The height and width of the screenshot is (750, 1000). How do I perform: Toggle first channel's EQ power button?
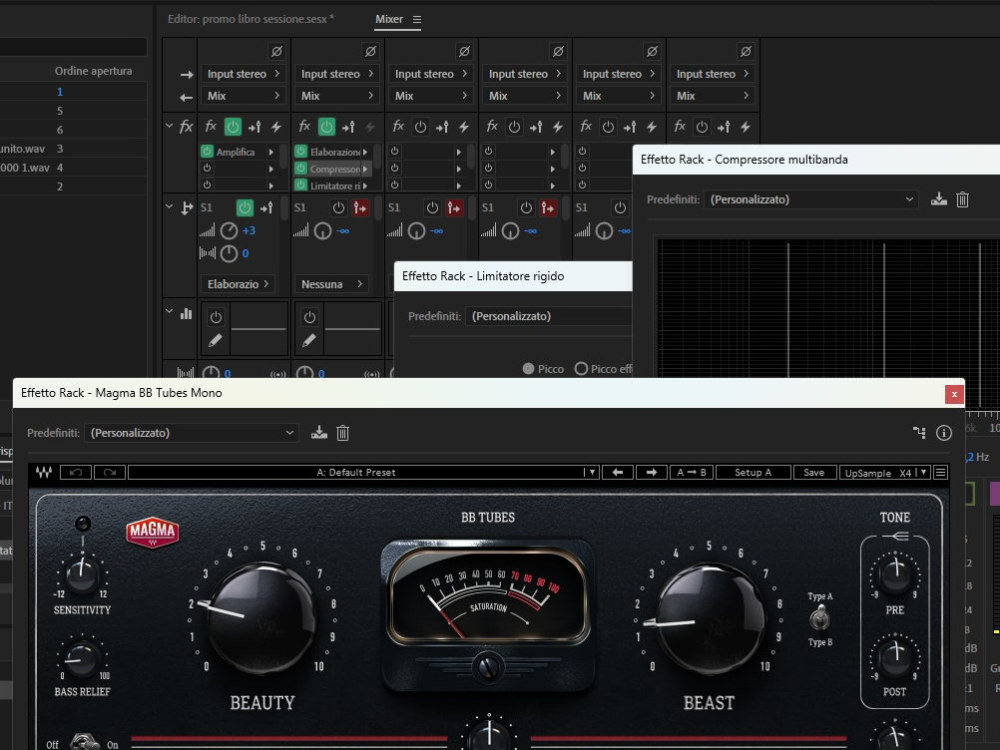coord(216,317)
